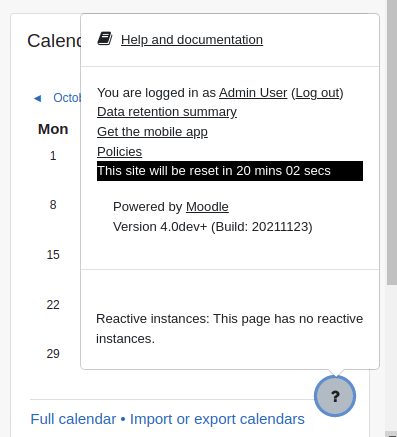Click the Log out link

(x=317, y=93)
